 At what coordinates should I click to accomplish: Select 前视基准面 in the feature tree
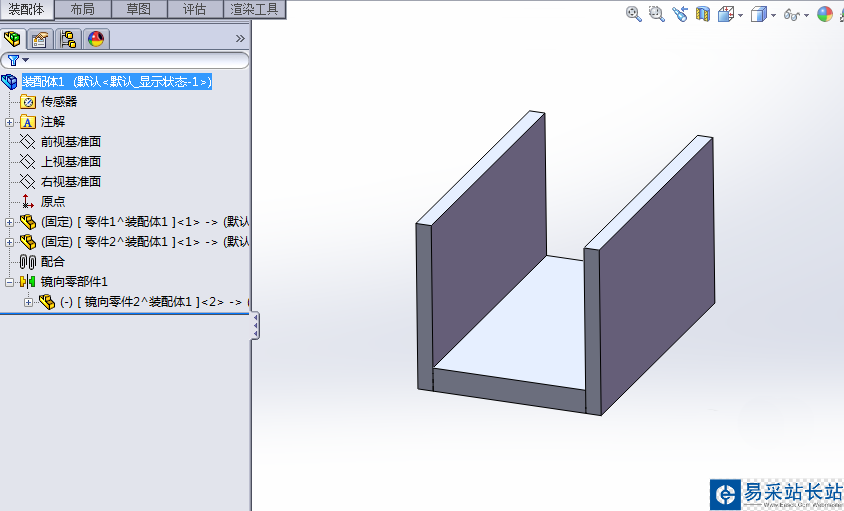70,142
